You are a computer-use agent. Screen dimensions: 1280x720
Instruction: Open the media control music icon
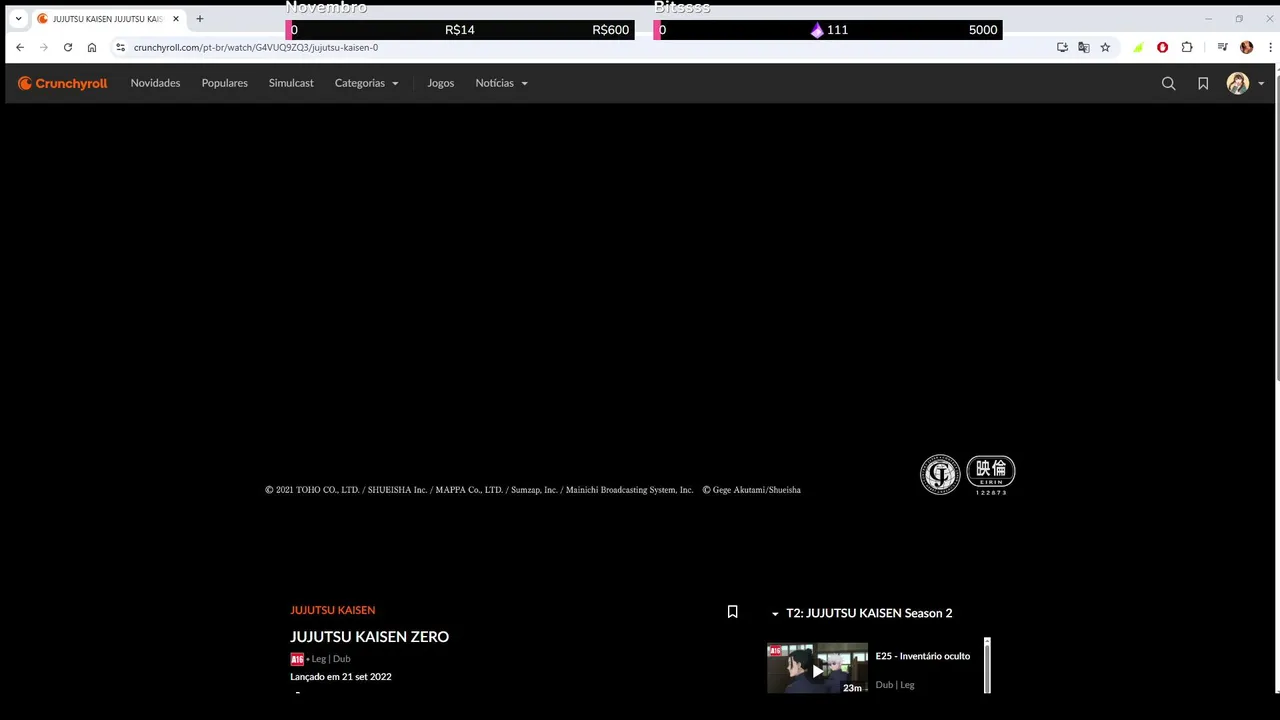(1222, 47)
